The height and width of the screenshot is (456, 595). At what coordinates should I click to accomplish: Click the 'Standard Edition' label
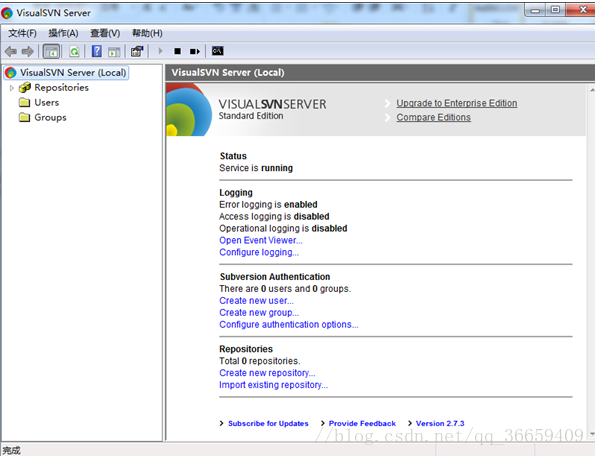(251, 116)
